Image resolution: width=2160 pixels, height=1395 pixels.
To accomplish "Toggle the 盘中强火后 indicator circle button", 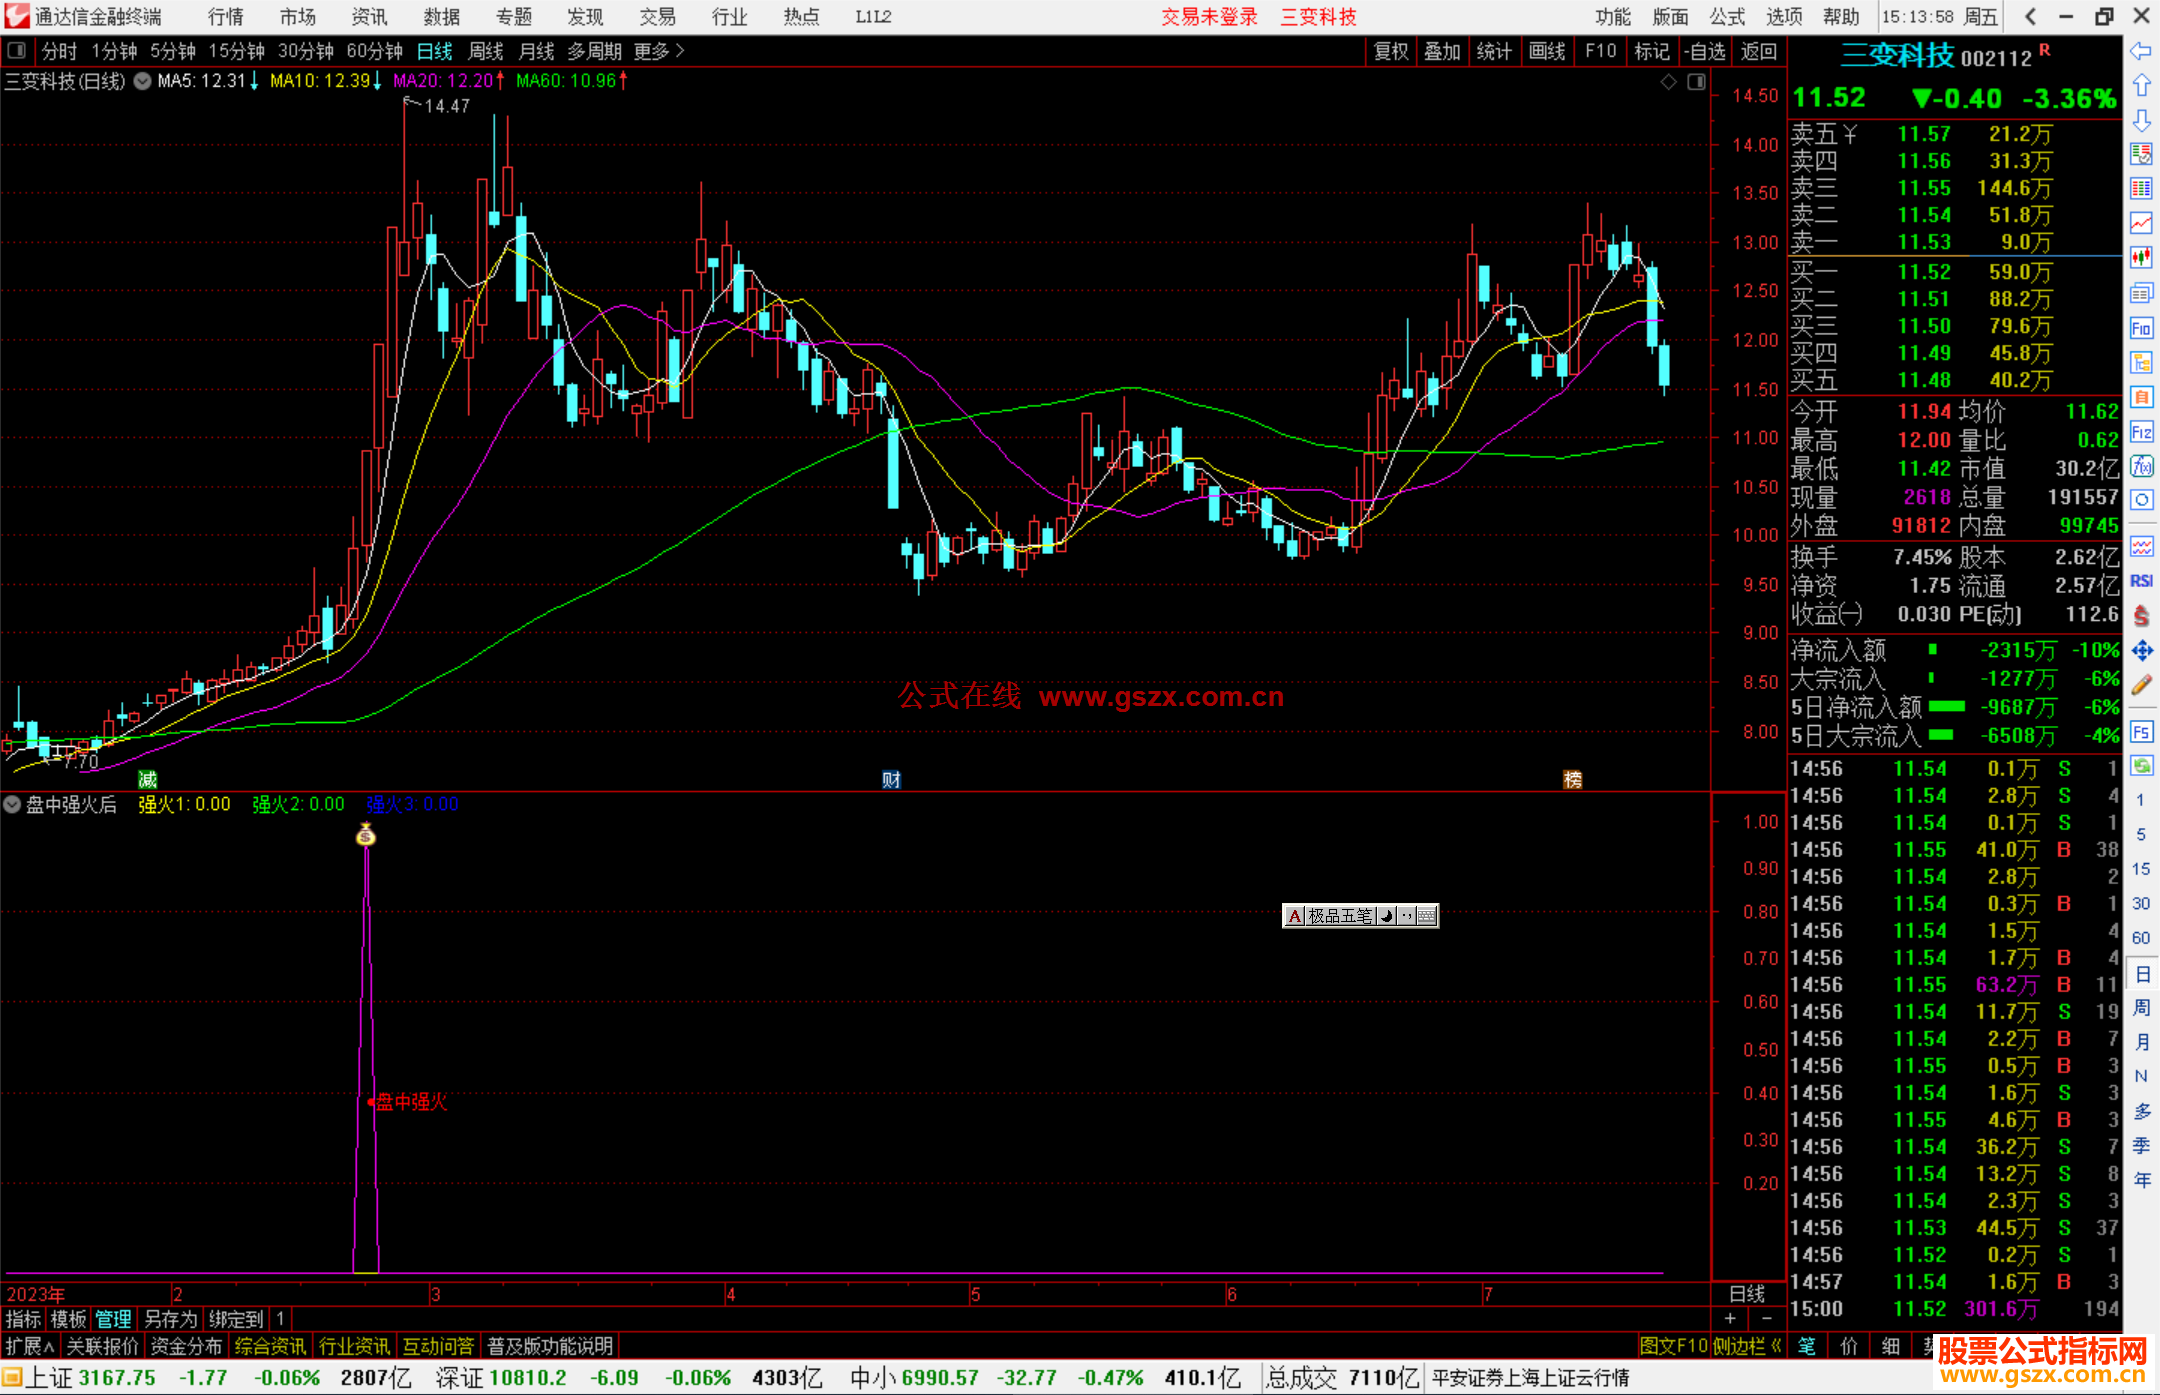I will click(x=12, y=804).
